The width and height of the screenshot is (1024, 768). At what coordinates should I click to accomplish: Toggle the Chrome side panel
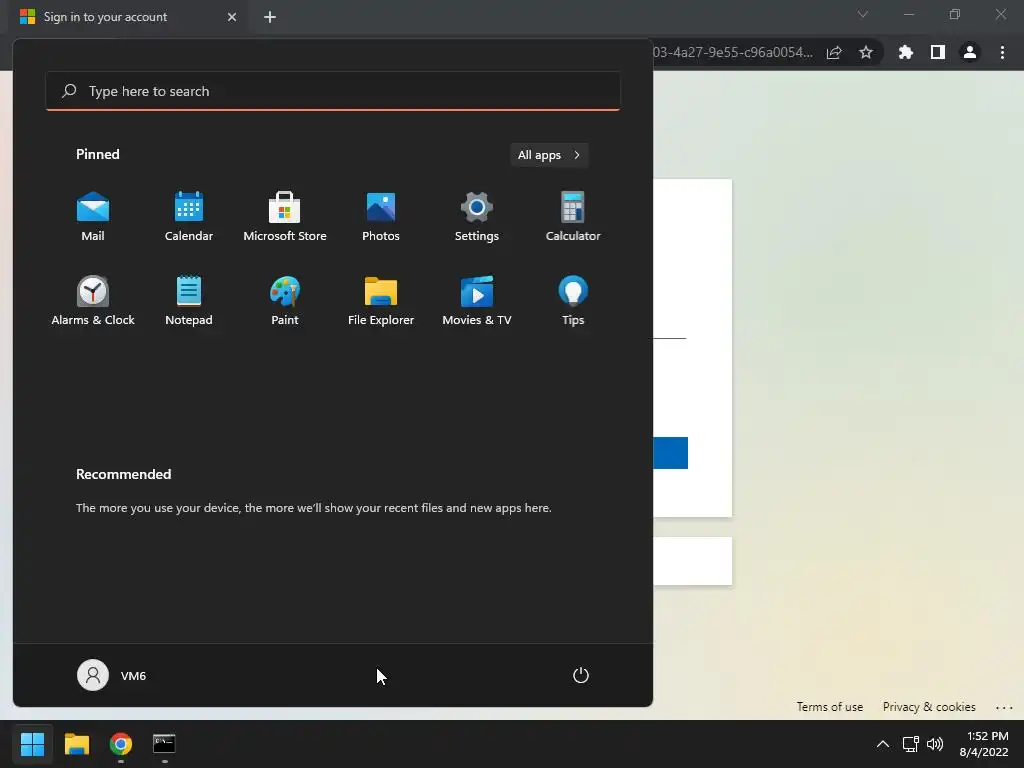(x=938, y=52)
